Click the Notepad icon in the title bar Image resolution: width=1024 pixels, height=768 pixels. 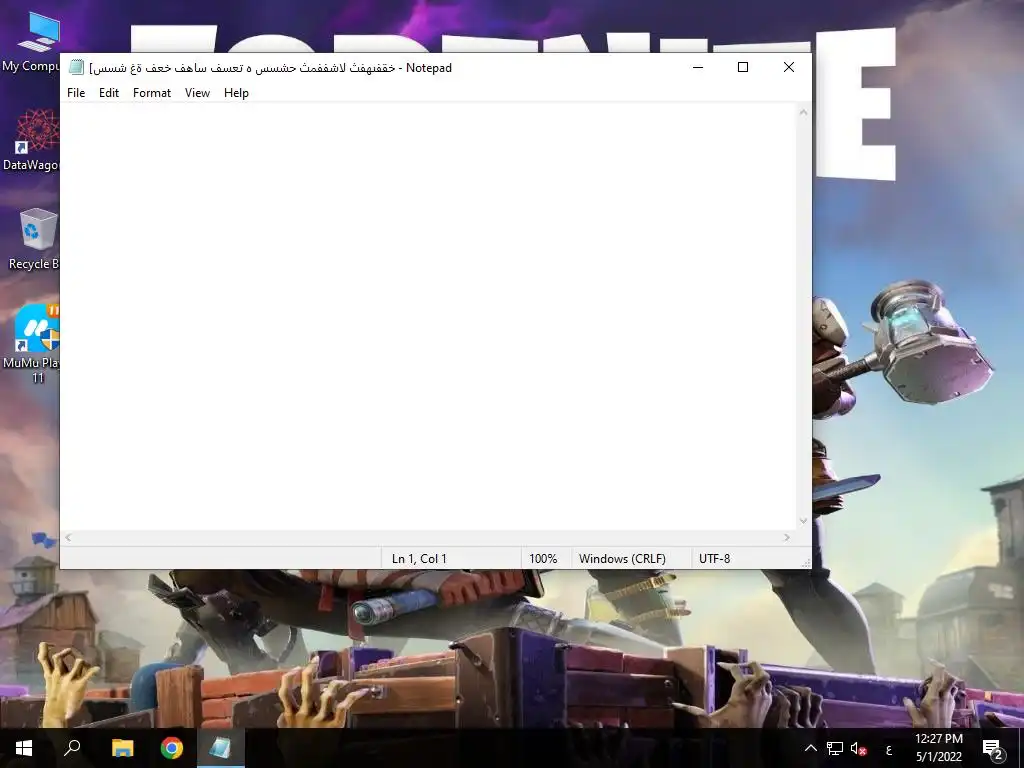pyautogui.click(x=76, y=67)
